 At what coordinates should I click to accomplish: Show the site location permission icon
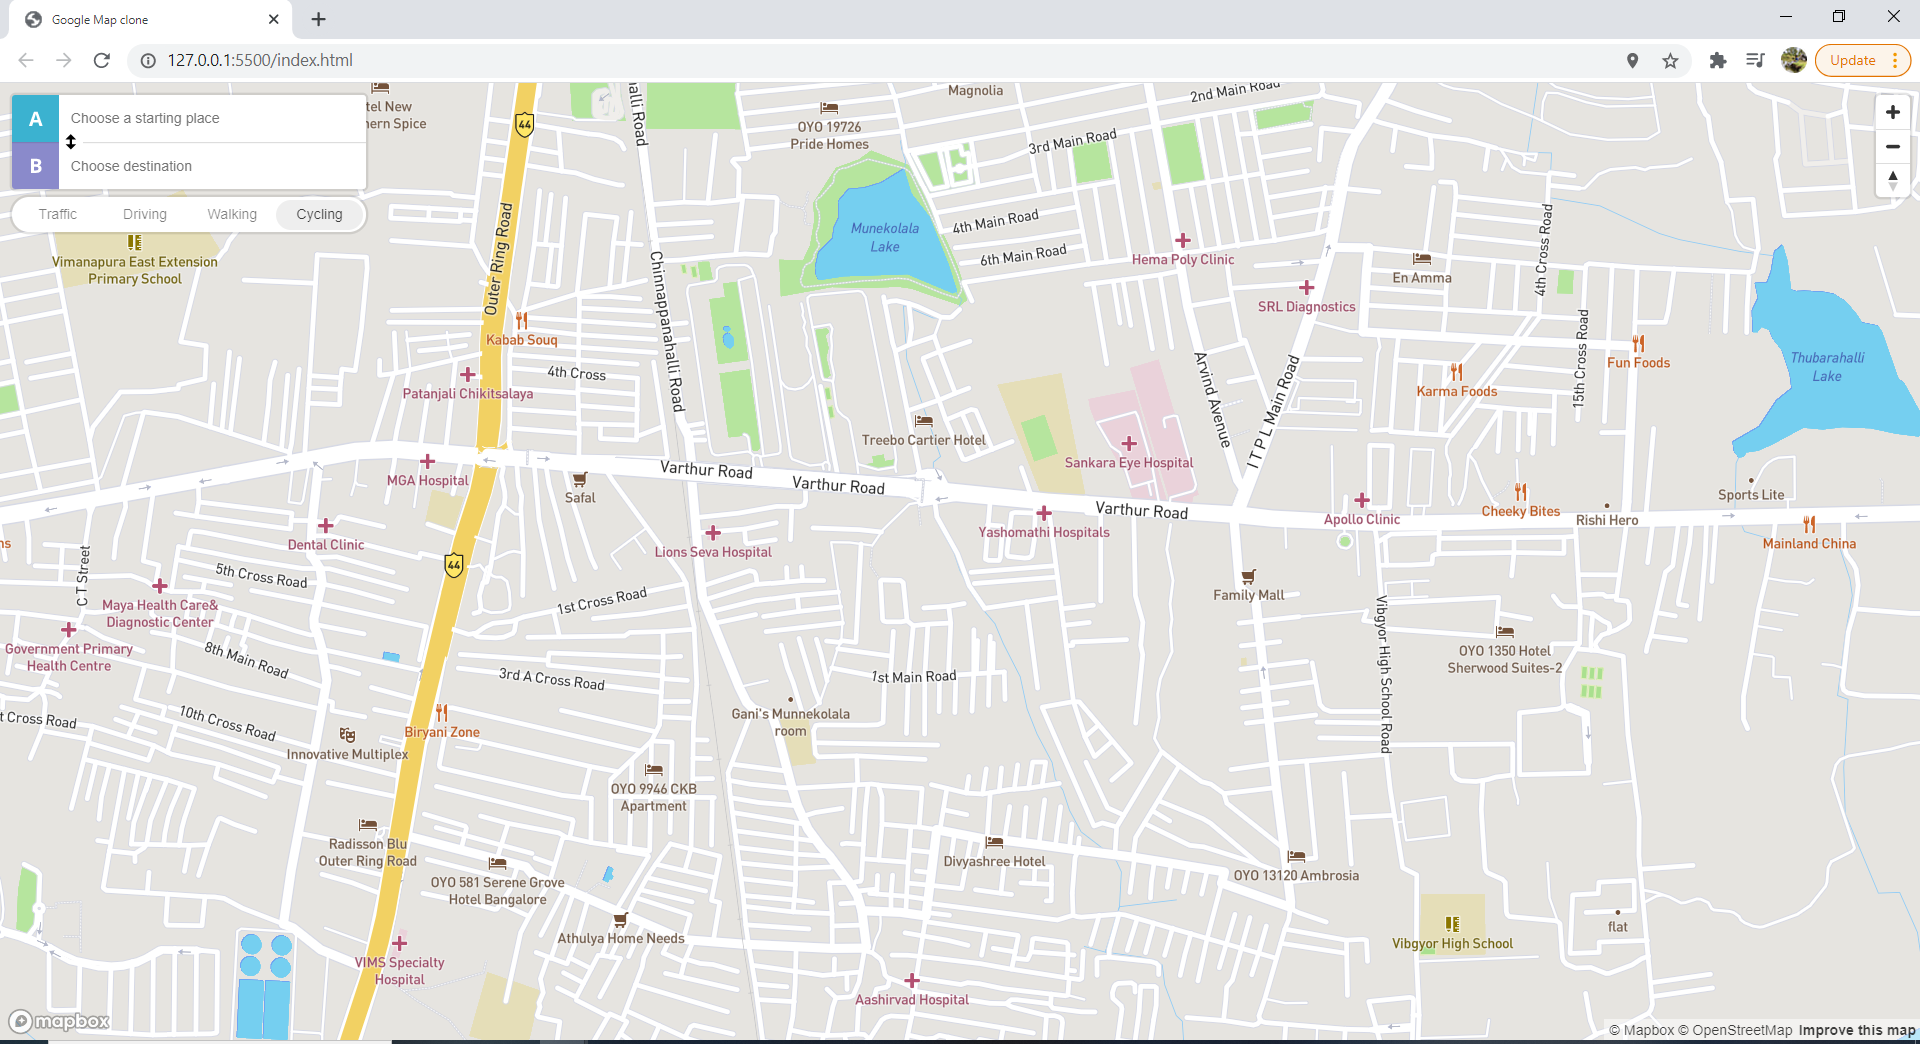point(1632,60)
